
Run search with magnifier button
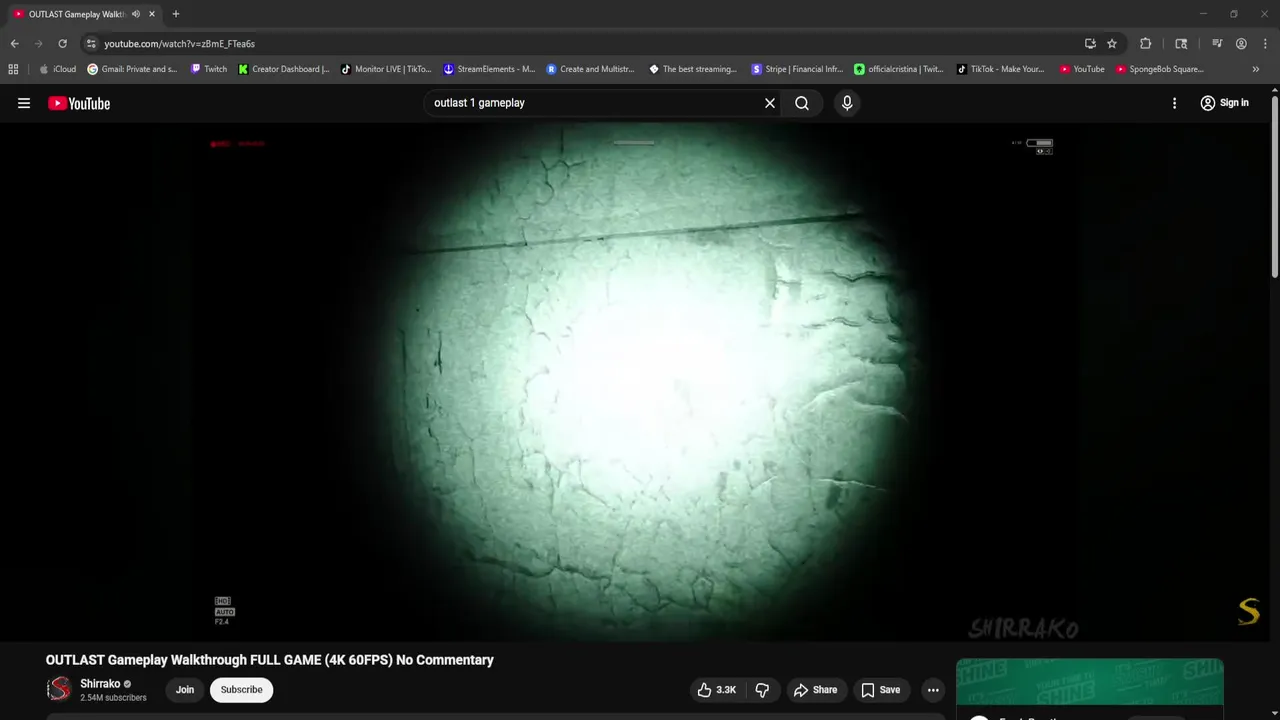(x=802, y=103)
